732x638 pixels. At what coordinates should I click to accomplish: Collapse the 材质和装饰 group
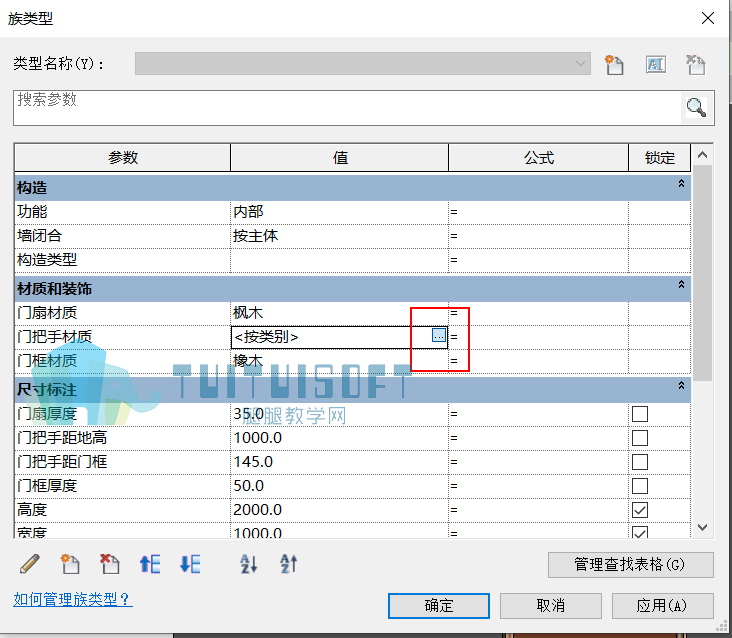pyautogui.click(x=681, y=284)
